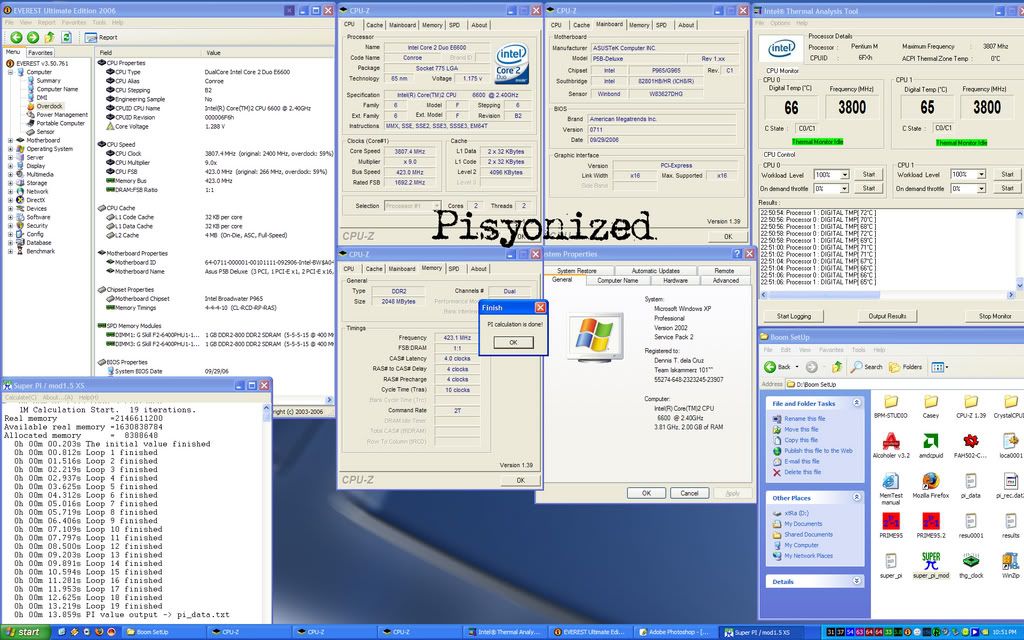Select the BPM-STUDIO folder icon

tap(891, 401)
